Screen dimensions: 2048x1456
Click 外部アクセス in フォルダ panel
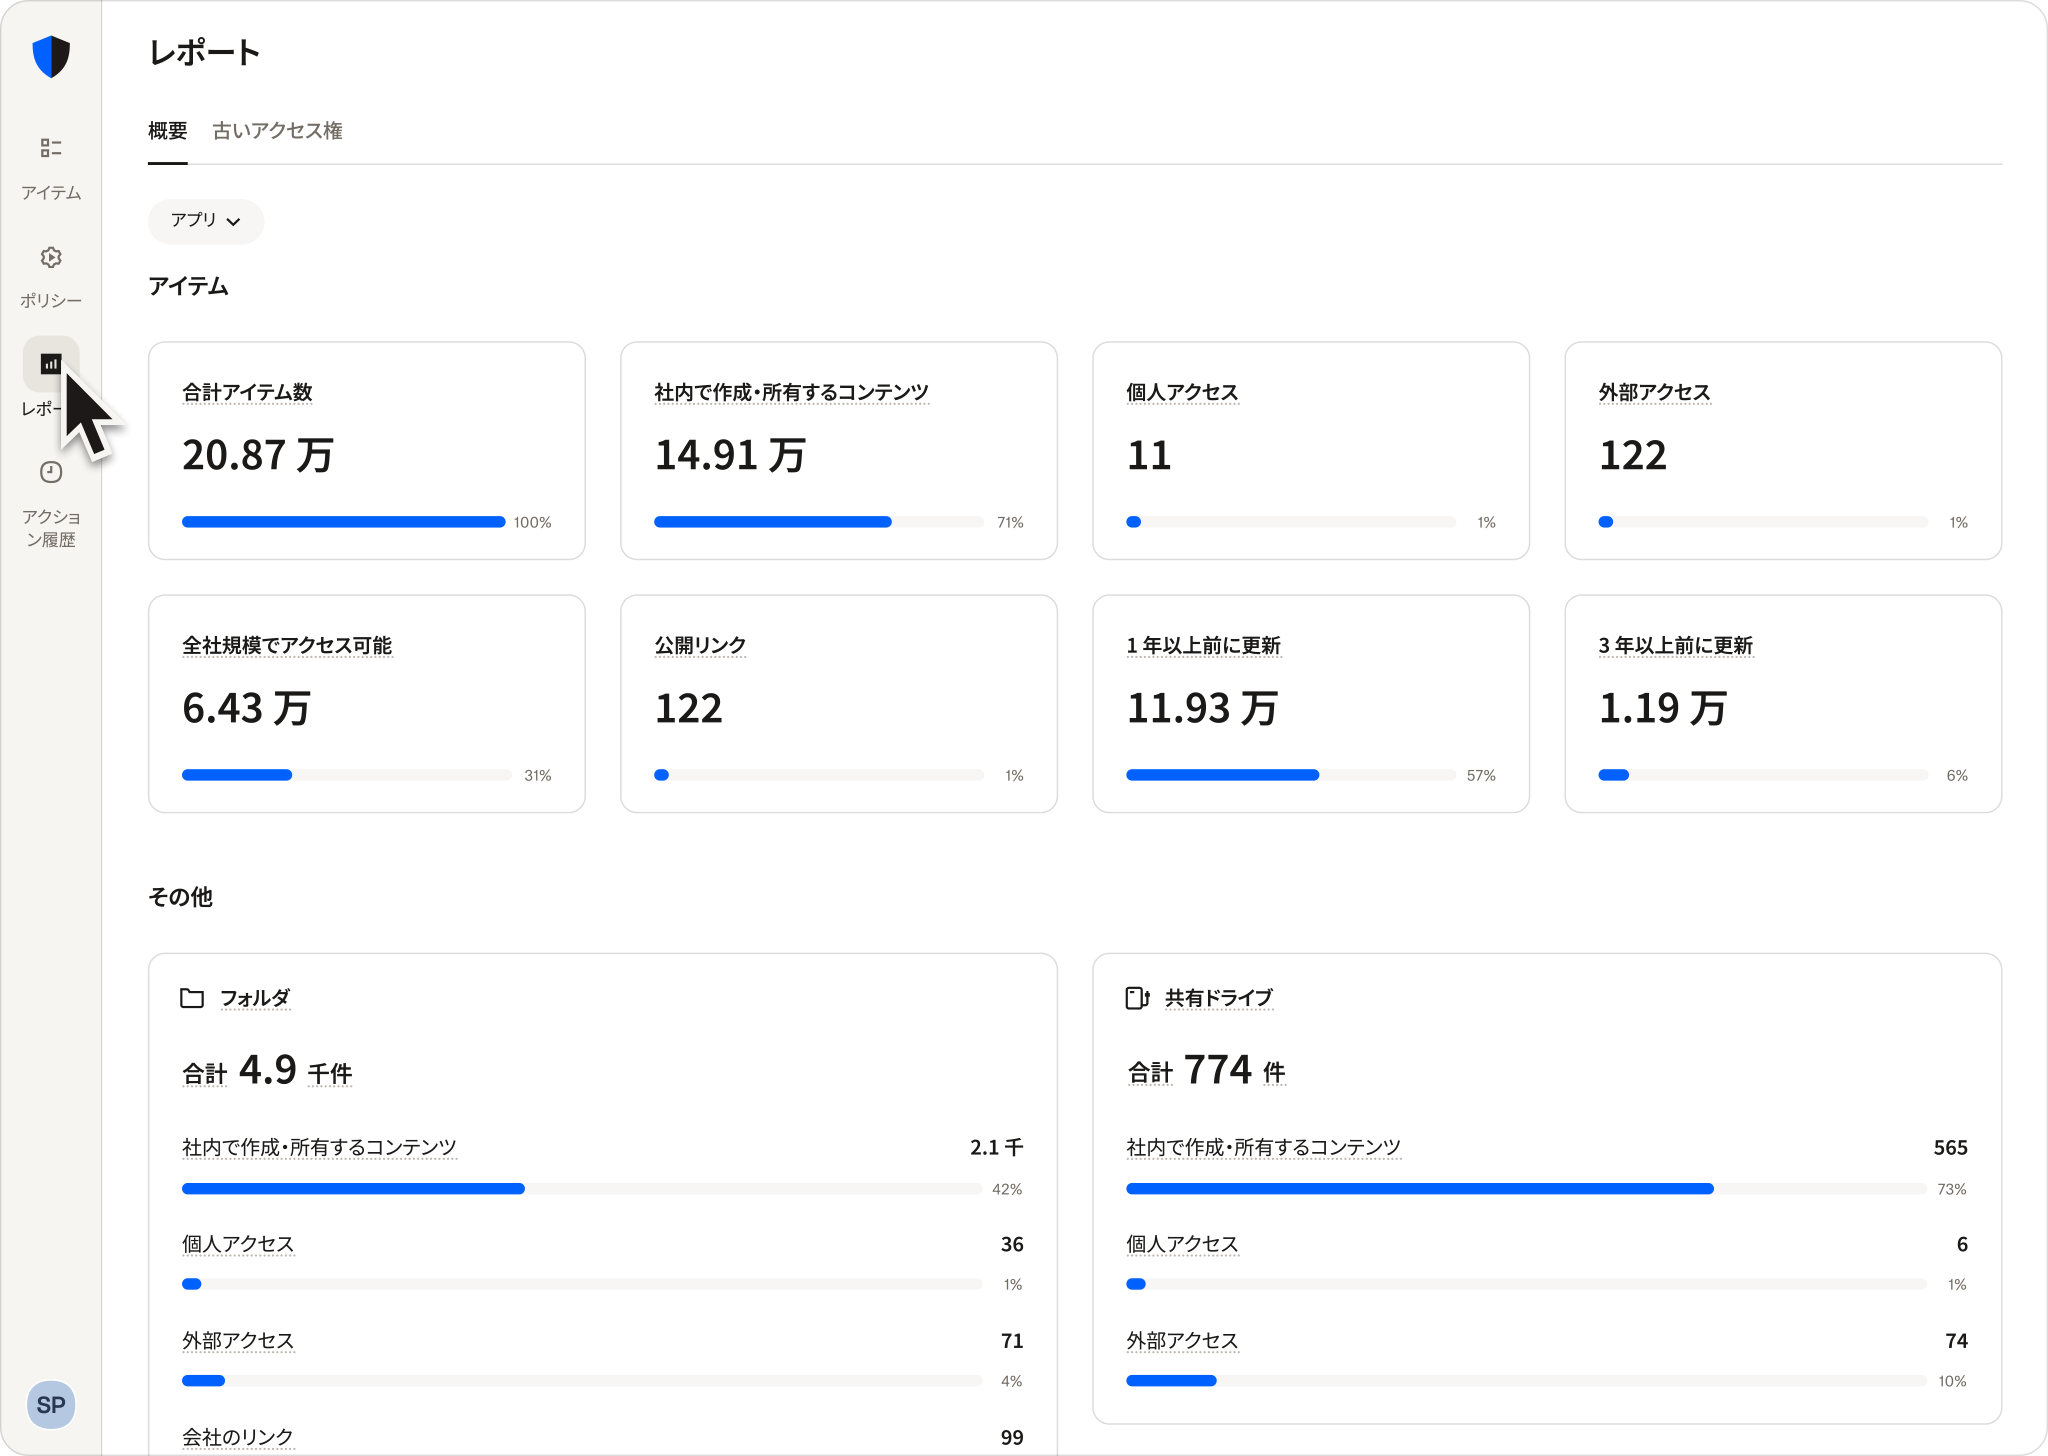point(238,1341)
